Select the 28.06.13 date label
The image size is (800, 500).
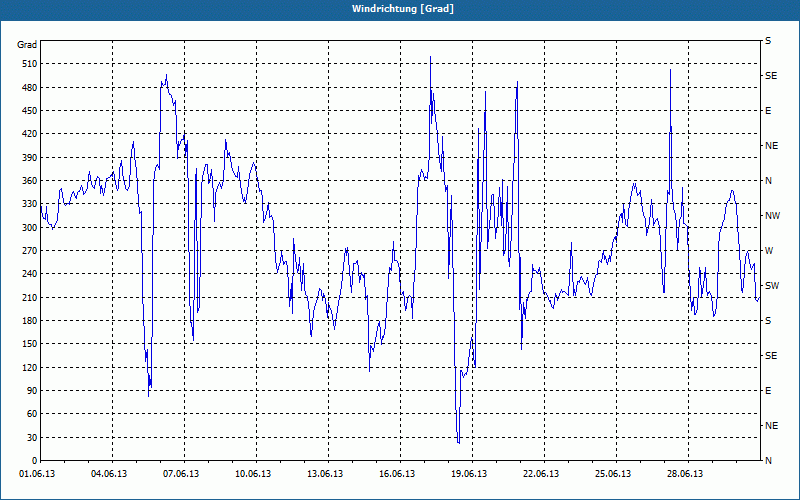coord(685,474)
